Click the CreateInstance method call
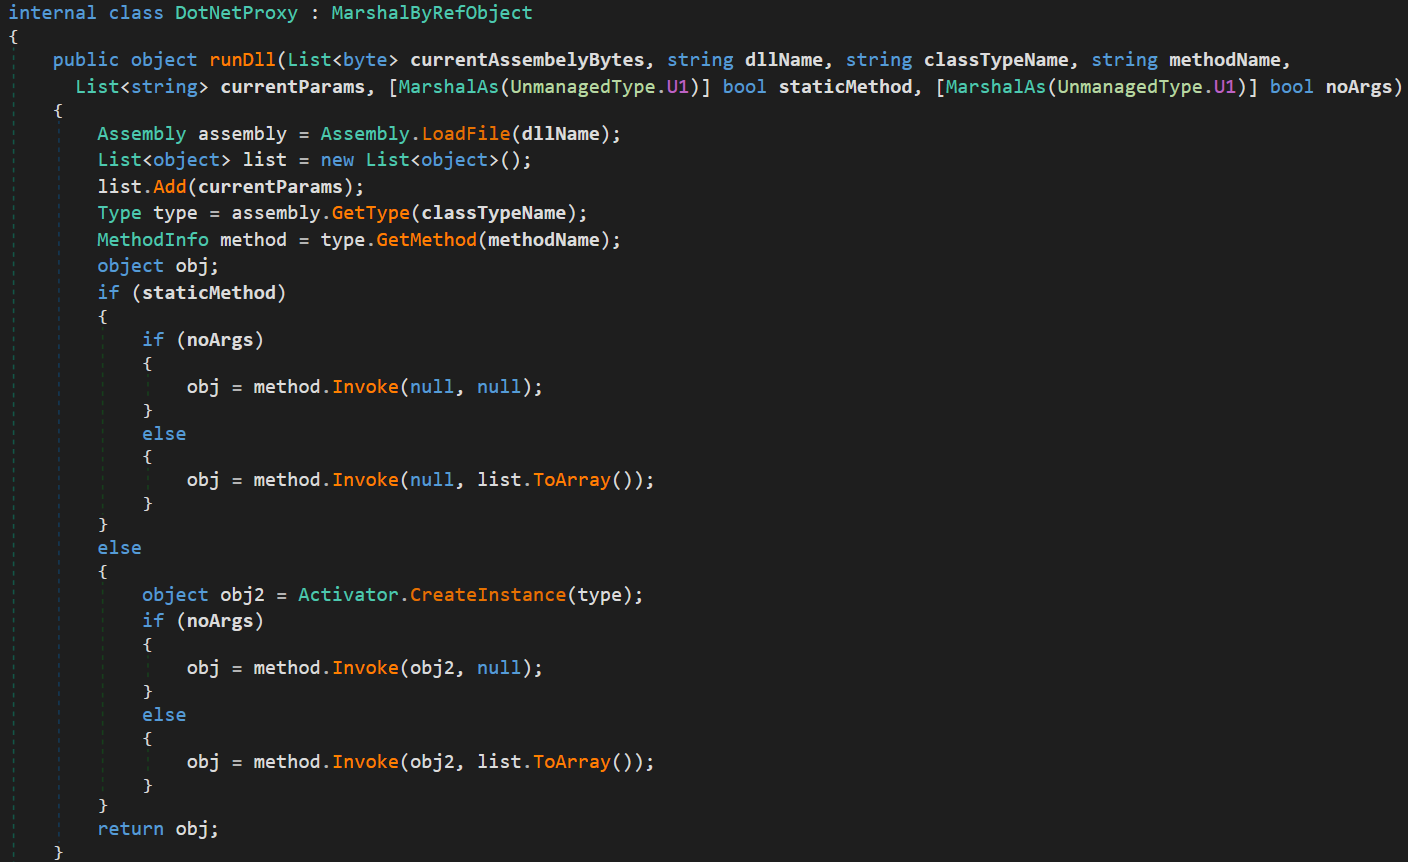This screenshot has height=862, width=1408. point(488,595)
